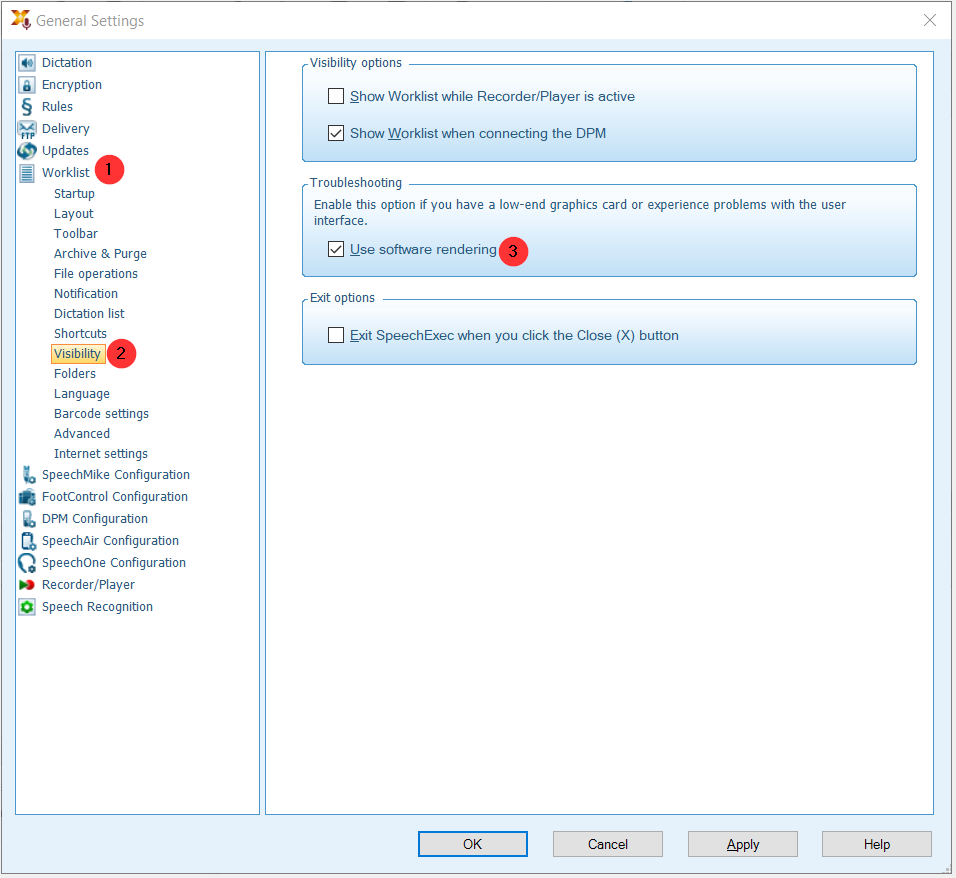Confirm settings with the OK button
Image resolution: width=956 pixels, height=878 pixels.
473,844
